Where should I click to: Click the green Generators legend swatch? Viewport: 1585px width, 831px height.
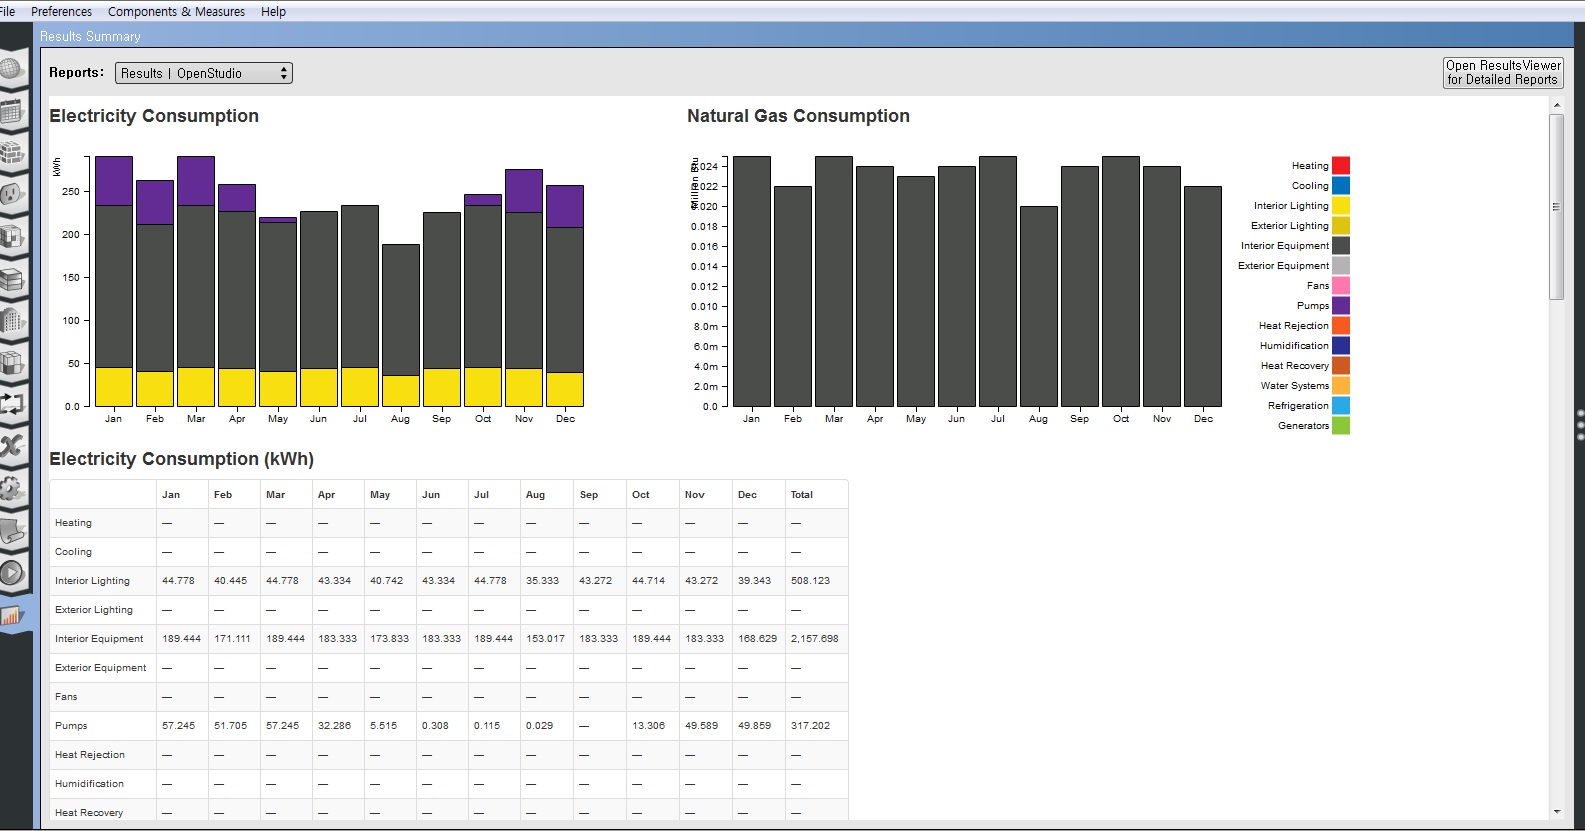pos(1341,426)
